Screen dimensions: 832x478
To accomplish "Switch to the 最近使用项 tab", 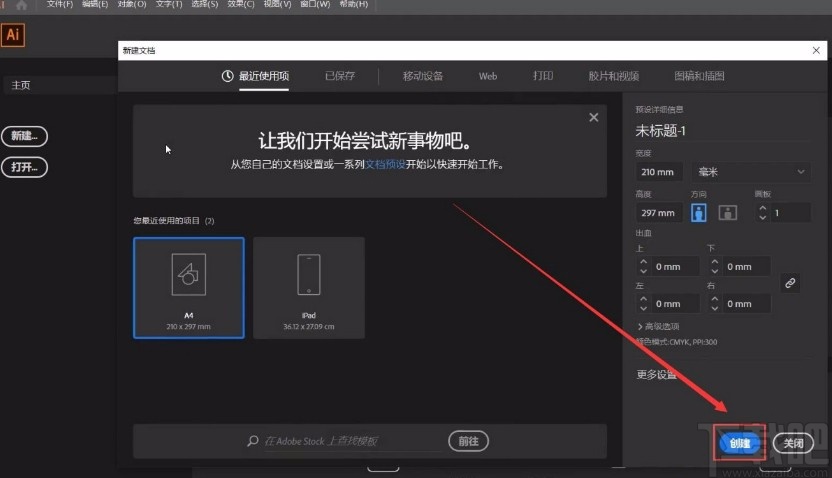I will coord(264,76).
